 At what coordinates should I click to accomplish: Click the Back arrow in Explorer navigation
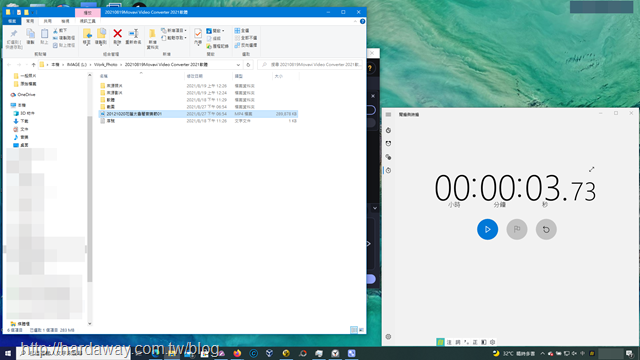[9, 64]
